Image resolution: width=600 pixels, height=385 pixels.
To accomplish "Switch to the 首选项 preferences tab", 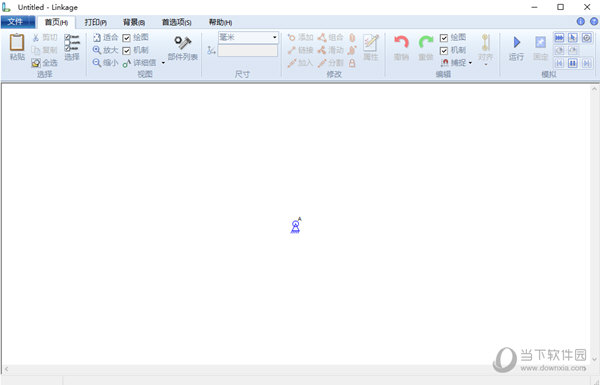I will (x=176, y=22).
